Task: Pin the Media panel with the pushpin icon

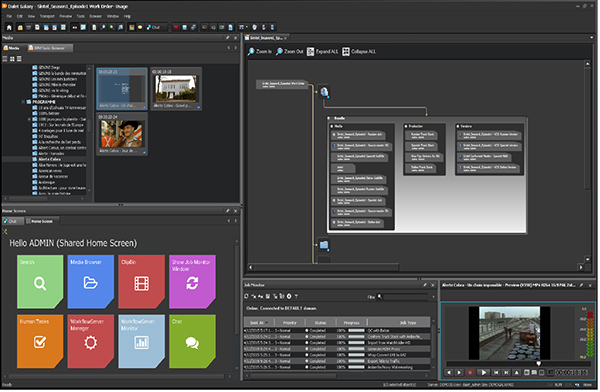Action: tap(227, 38)
